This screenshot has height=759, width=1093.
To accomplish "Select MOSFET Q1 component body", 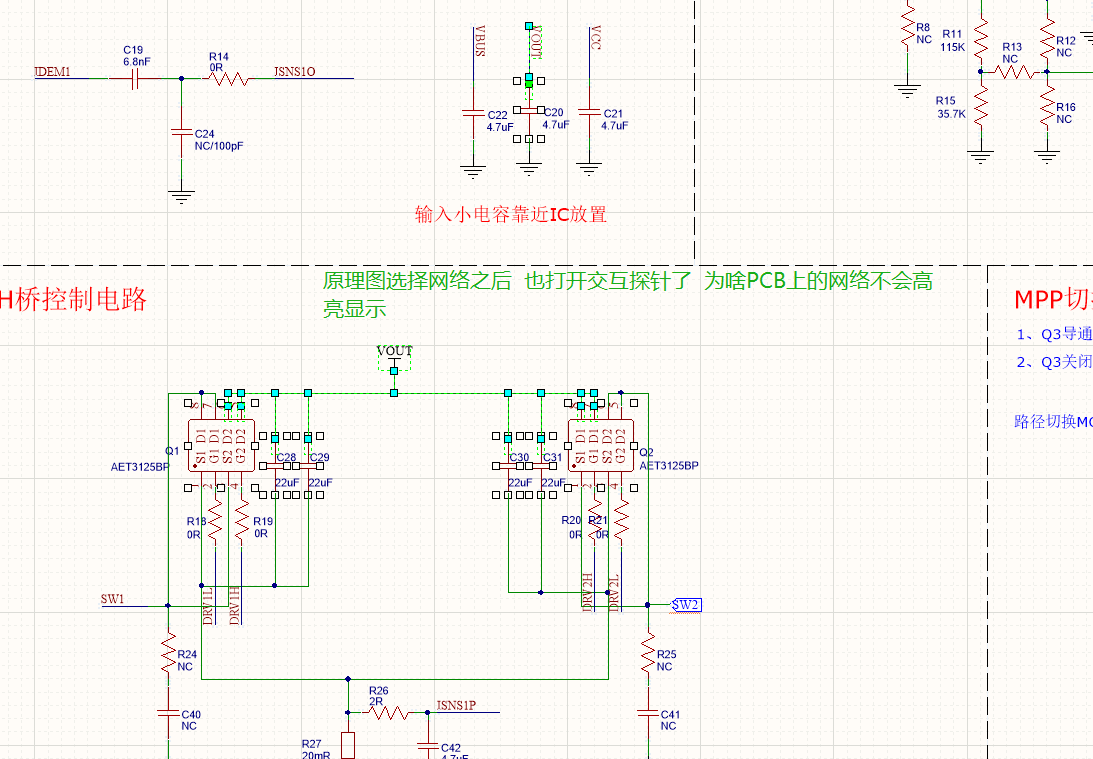I will click(x=221, y=445).
